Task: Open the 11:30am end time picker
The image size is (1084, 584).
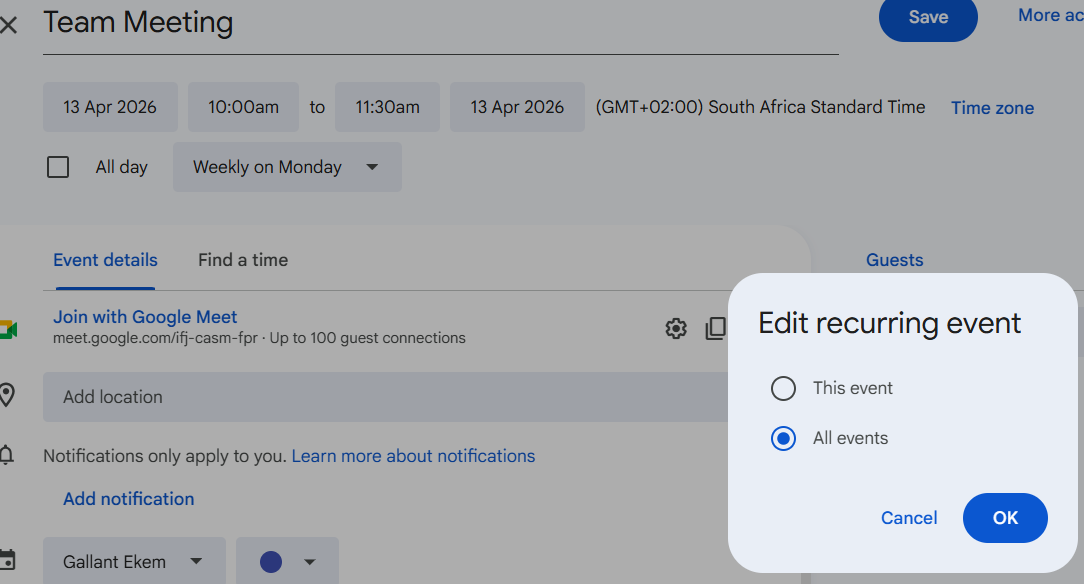Action: (387, 107)
